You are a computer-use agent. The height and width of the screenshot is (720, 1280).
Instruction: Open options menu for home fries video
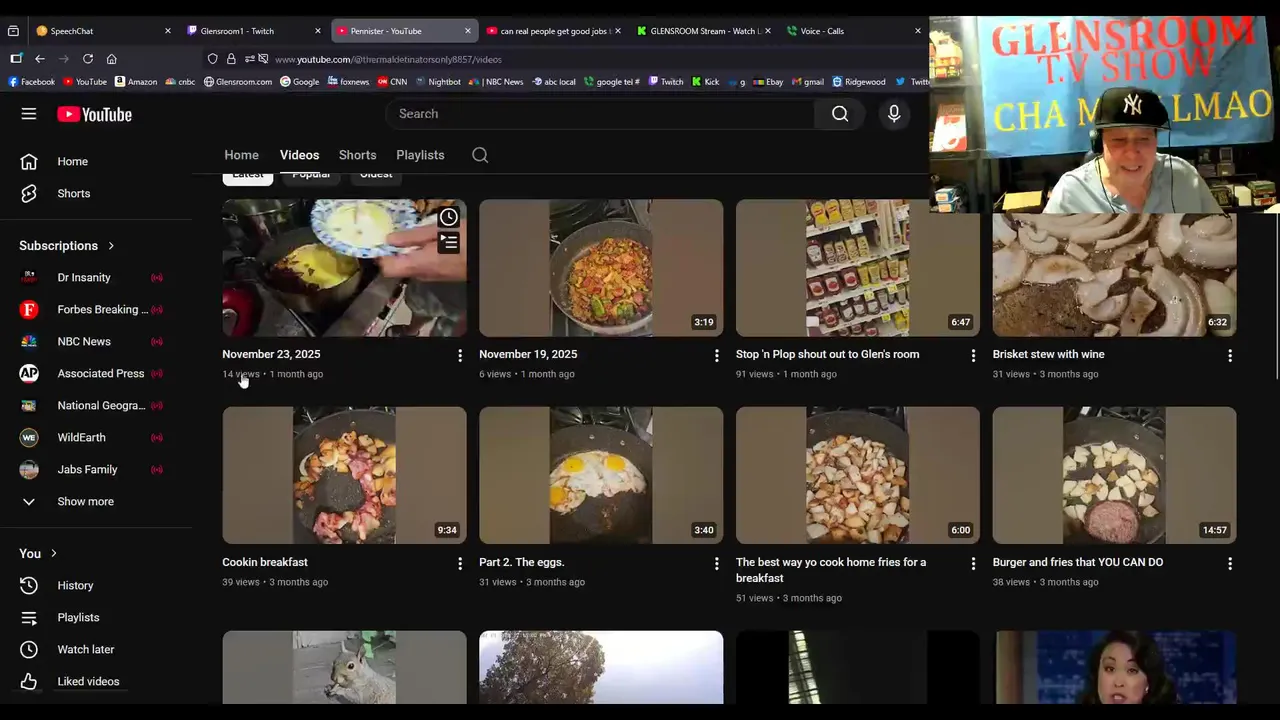coord(973,563)
